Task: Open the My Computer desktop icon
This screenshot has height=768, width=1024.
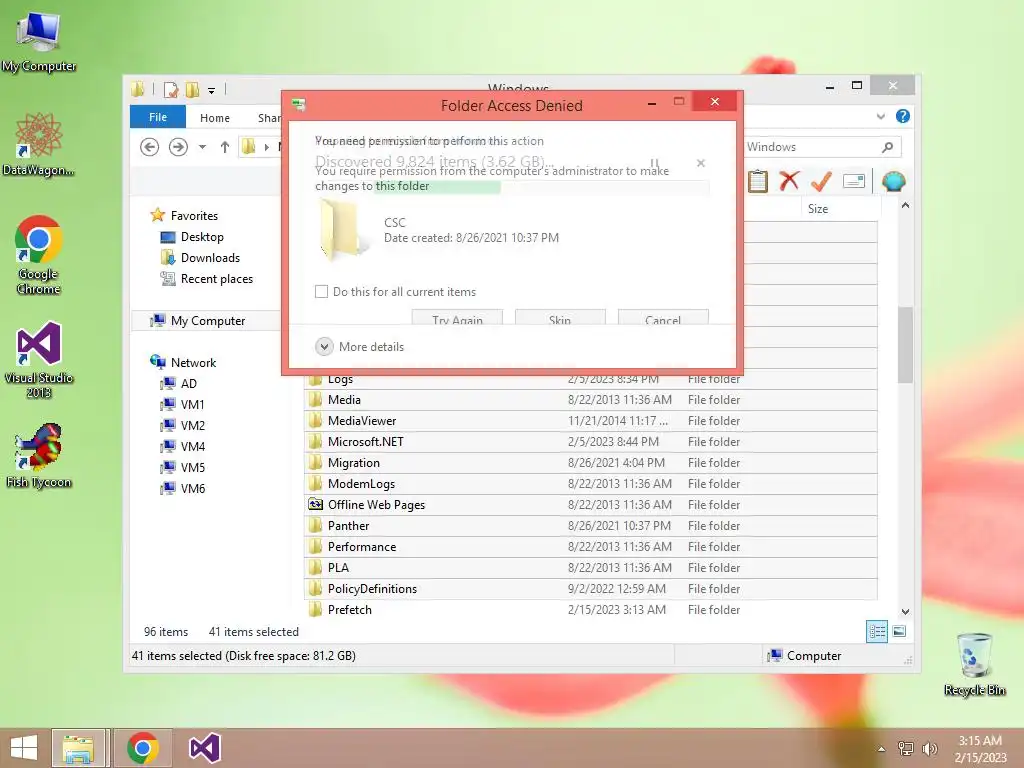Action: 38,42
